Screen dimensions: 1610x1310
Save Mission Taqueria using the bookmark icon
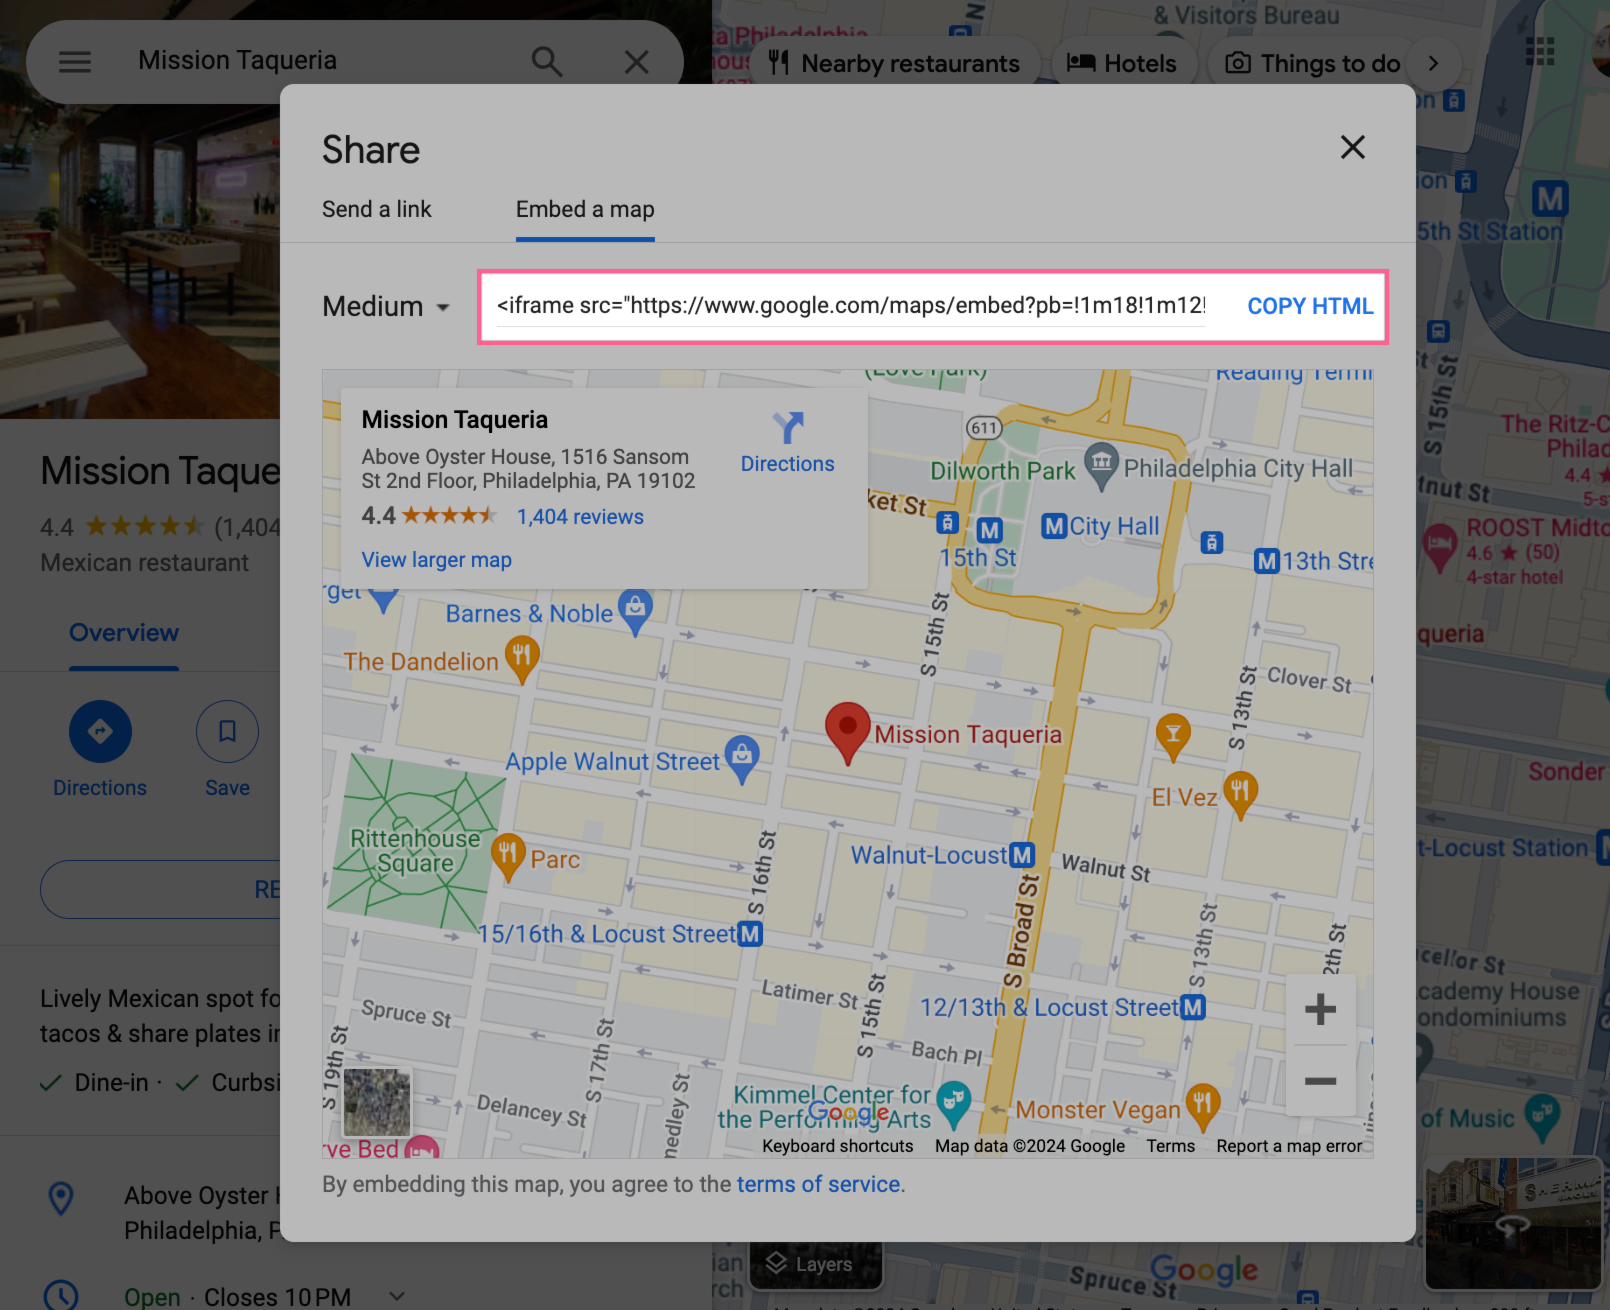227,732
